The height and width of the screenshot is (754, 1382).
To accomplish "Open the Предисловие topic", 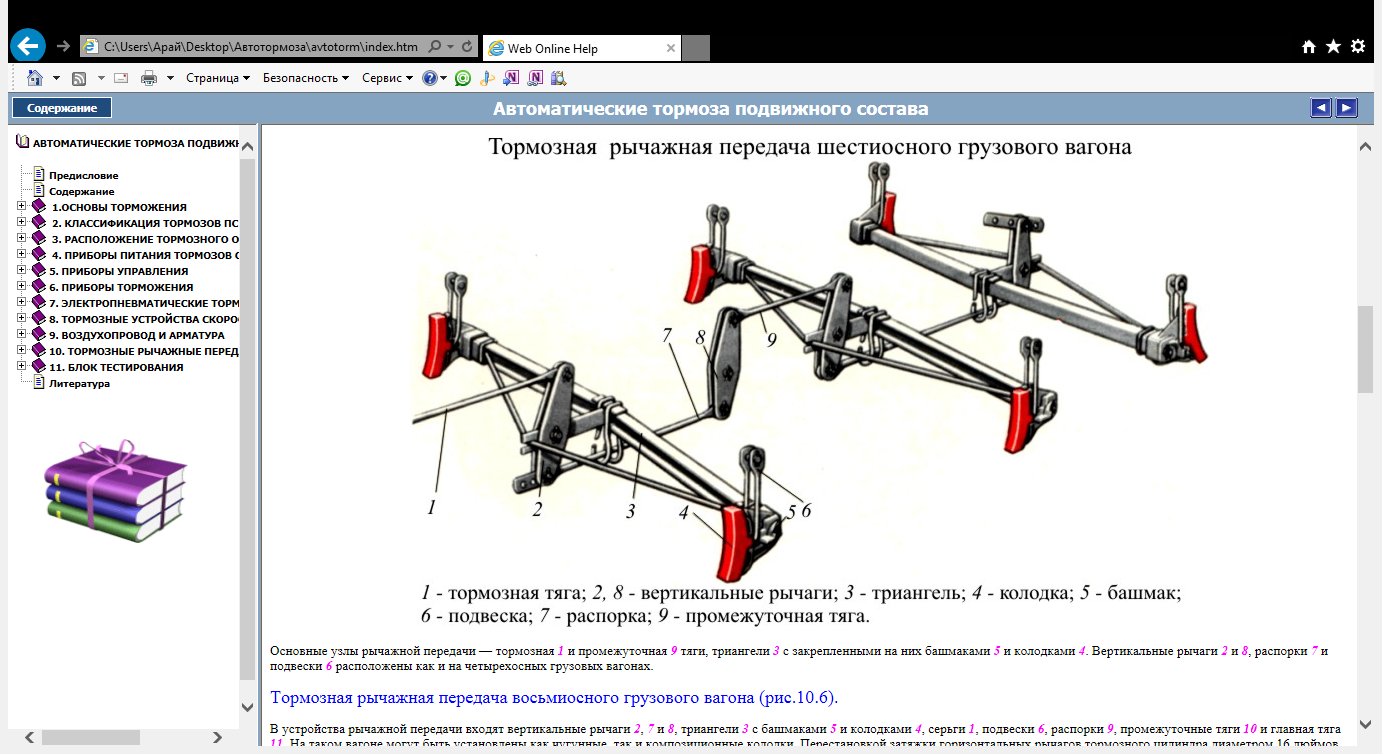I will coord(83,175).
